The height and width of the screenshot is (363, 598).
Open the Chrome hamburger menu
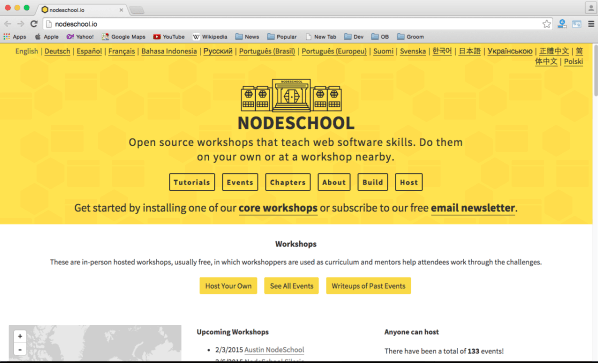pyautogui.click(x=591, y=24)
